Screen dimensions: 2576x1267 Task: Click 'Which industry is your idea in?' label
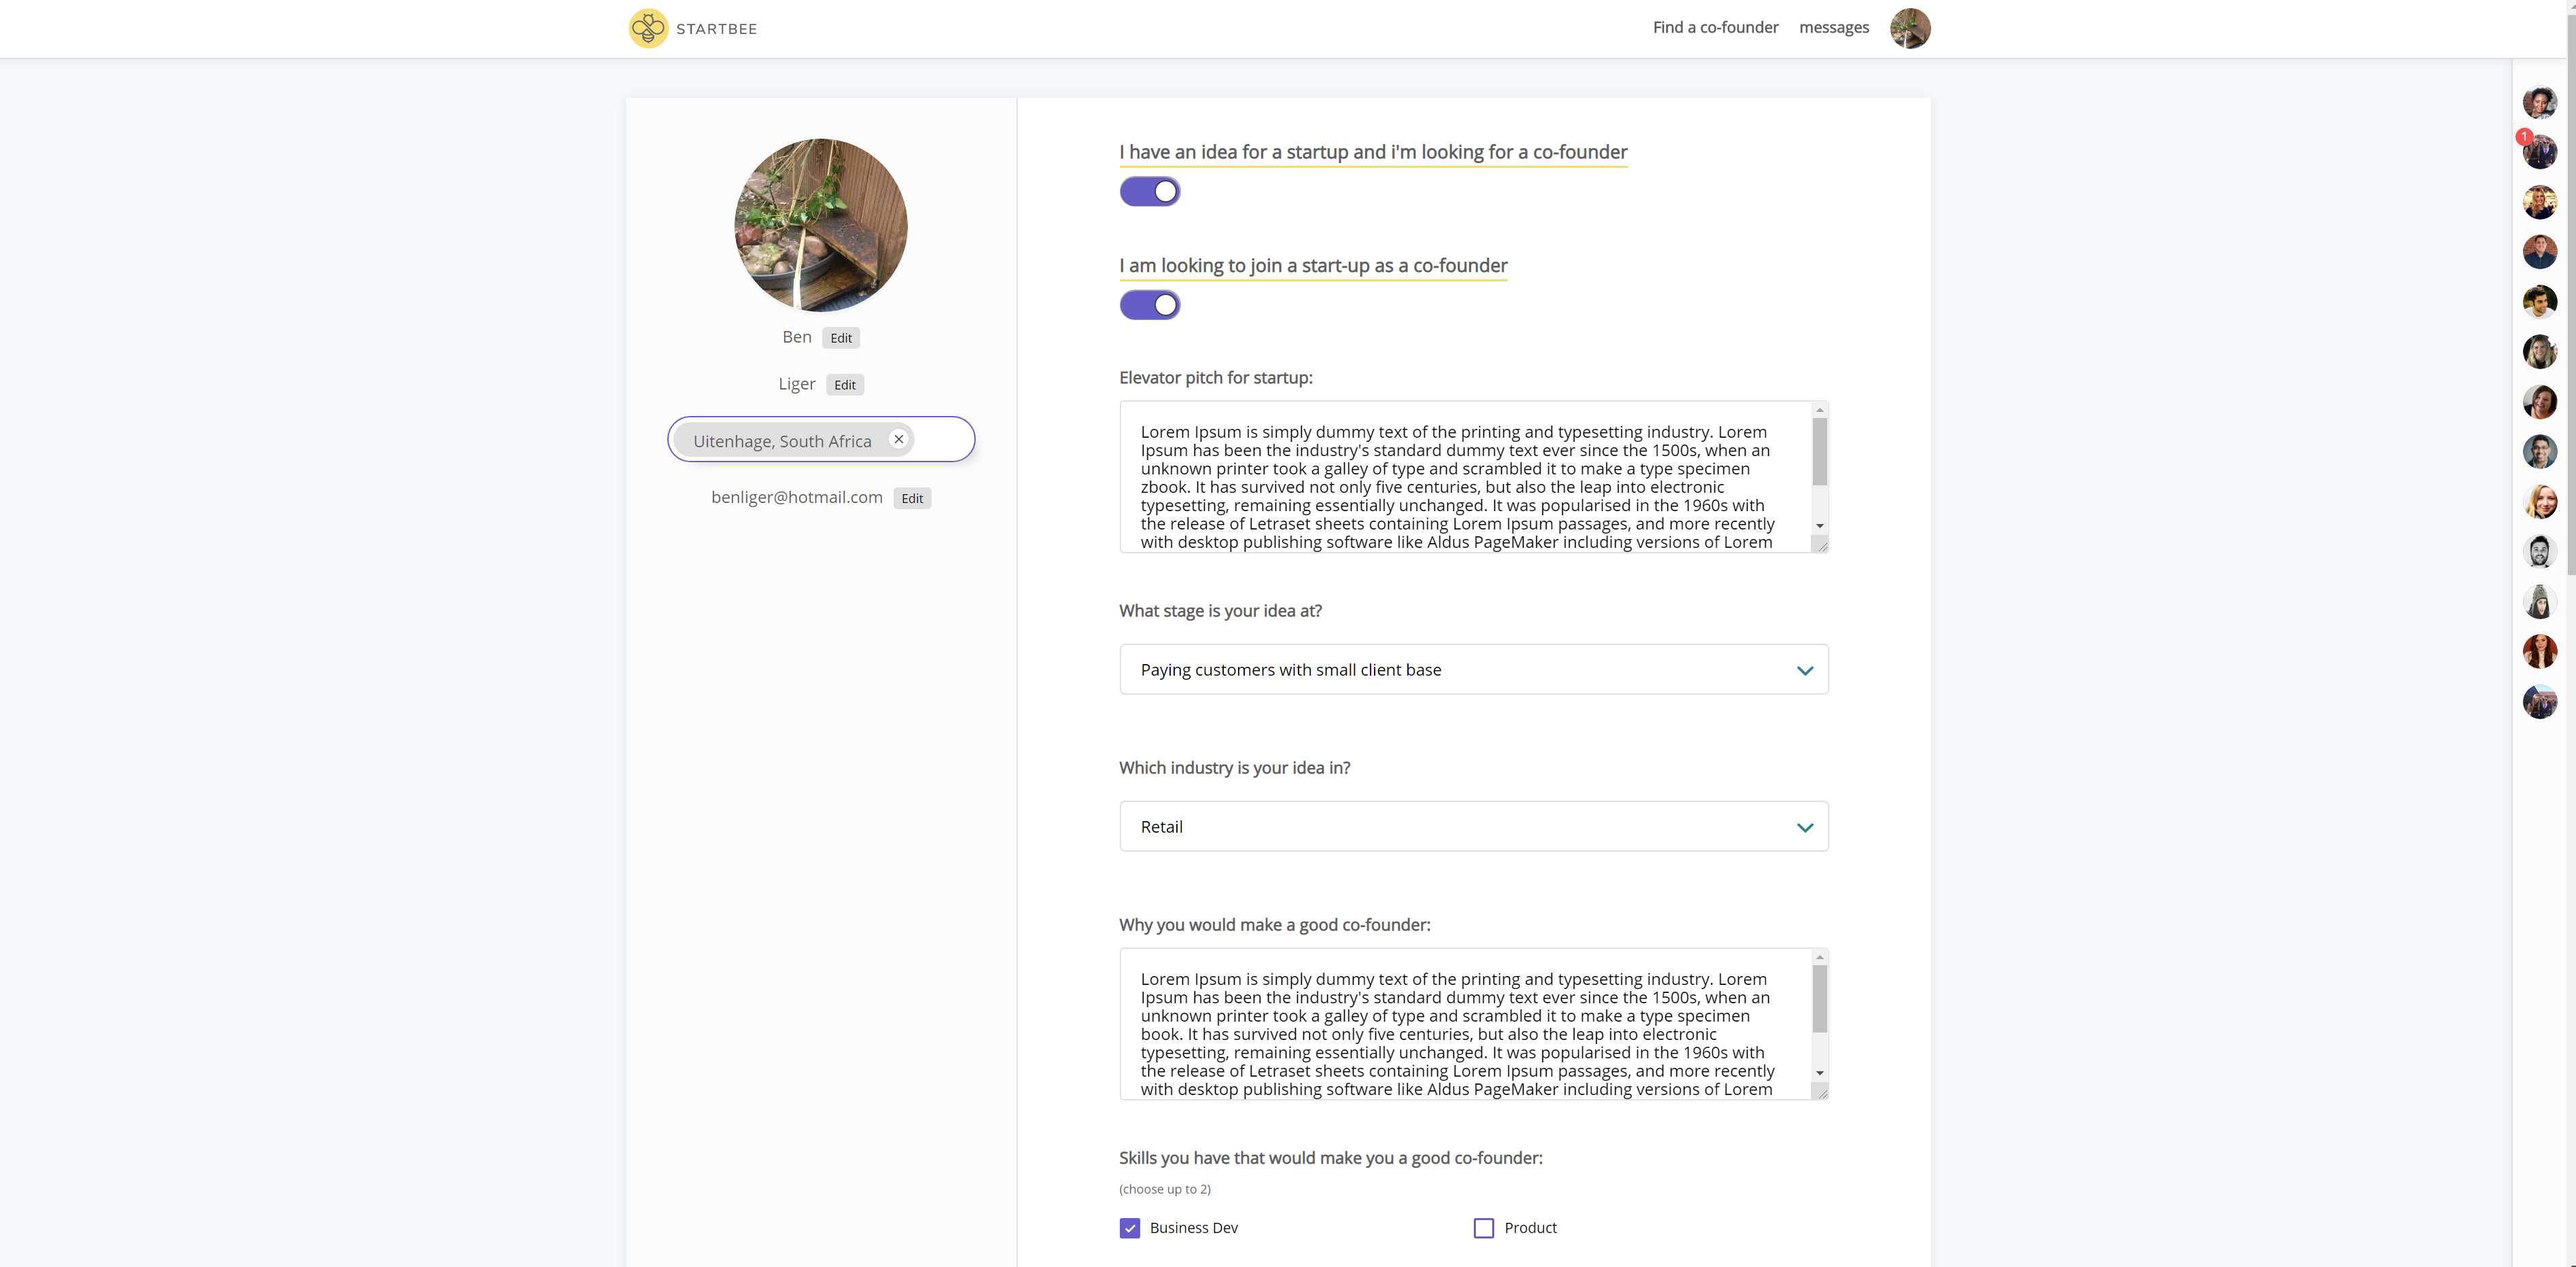pos(1234,768)
